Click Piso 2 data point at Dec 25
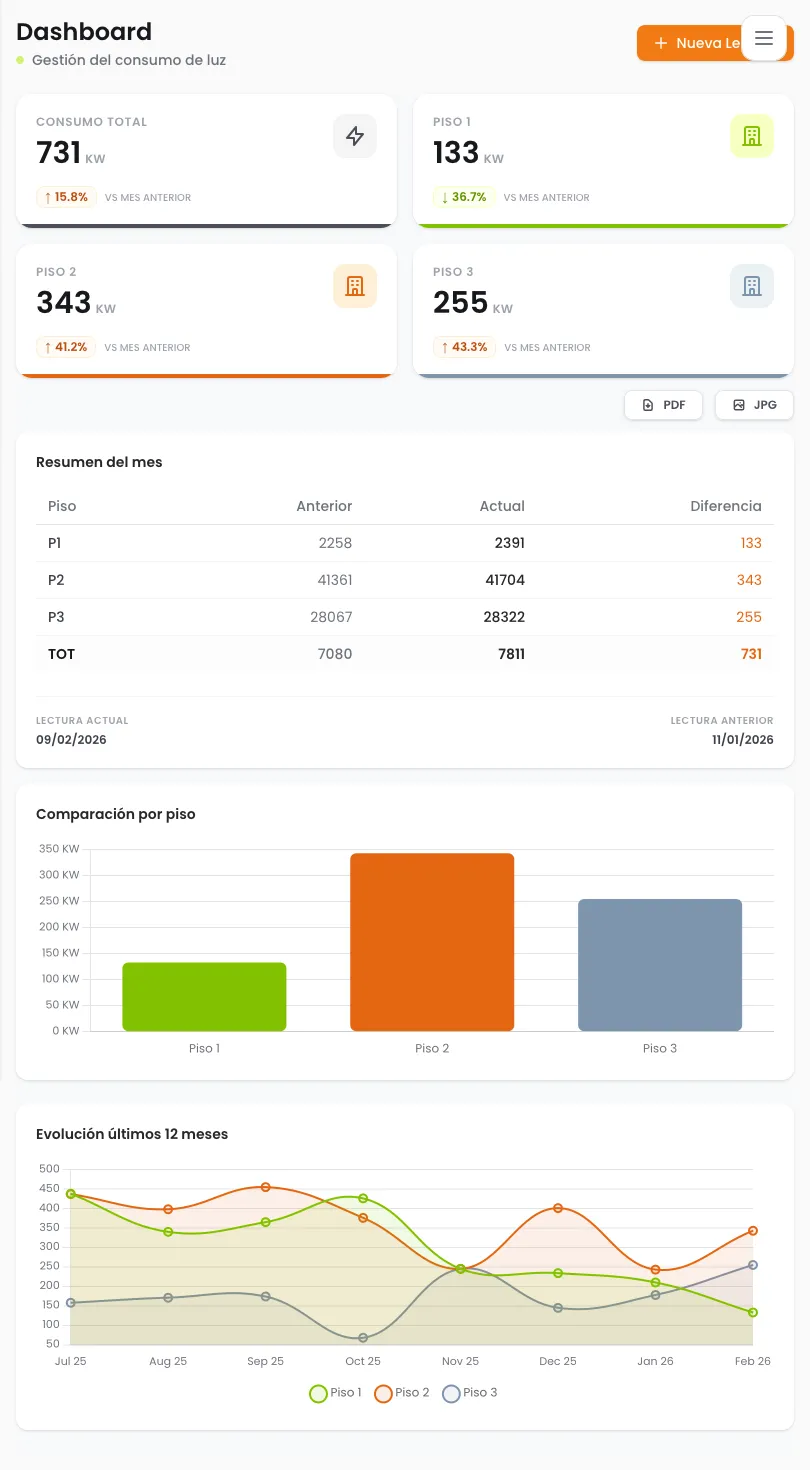Image resolution: width=810 pixels, height=1470 pixels. [558, 1208]
